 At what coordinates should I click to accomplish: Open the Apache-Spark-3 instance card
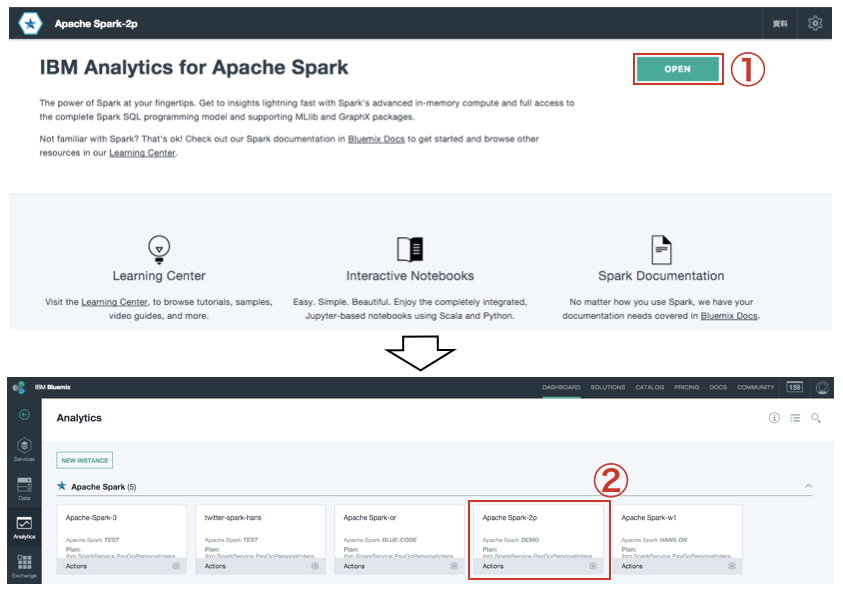click(x=122, y=539)
